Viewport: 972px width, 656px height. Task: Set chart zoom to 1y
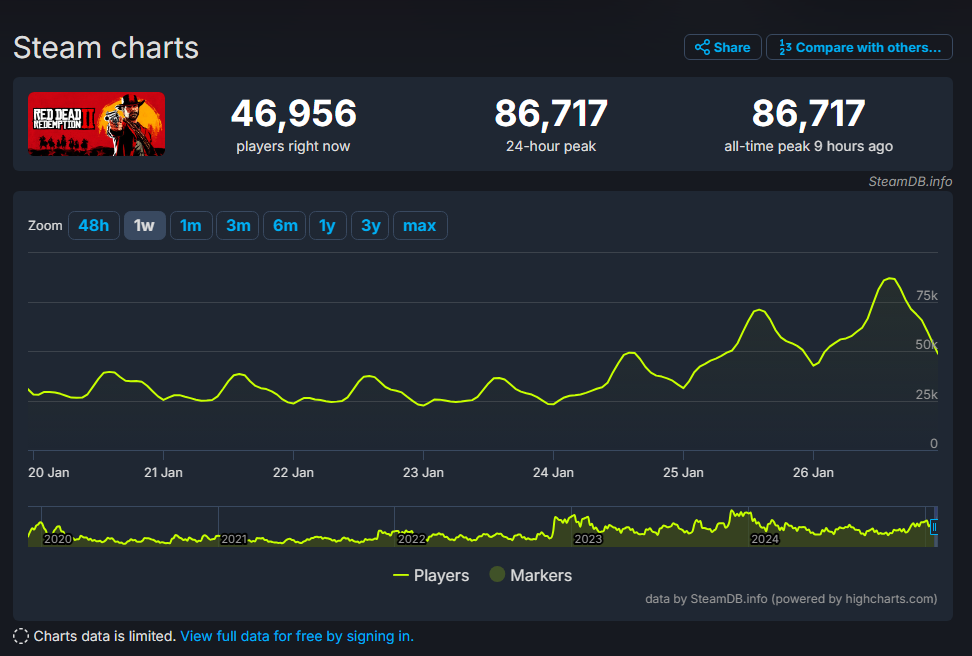[327, 226]
